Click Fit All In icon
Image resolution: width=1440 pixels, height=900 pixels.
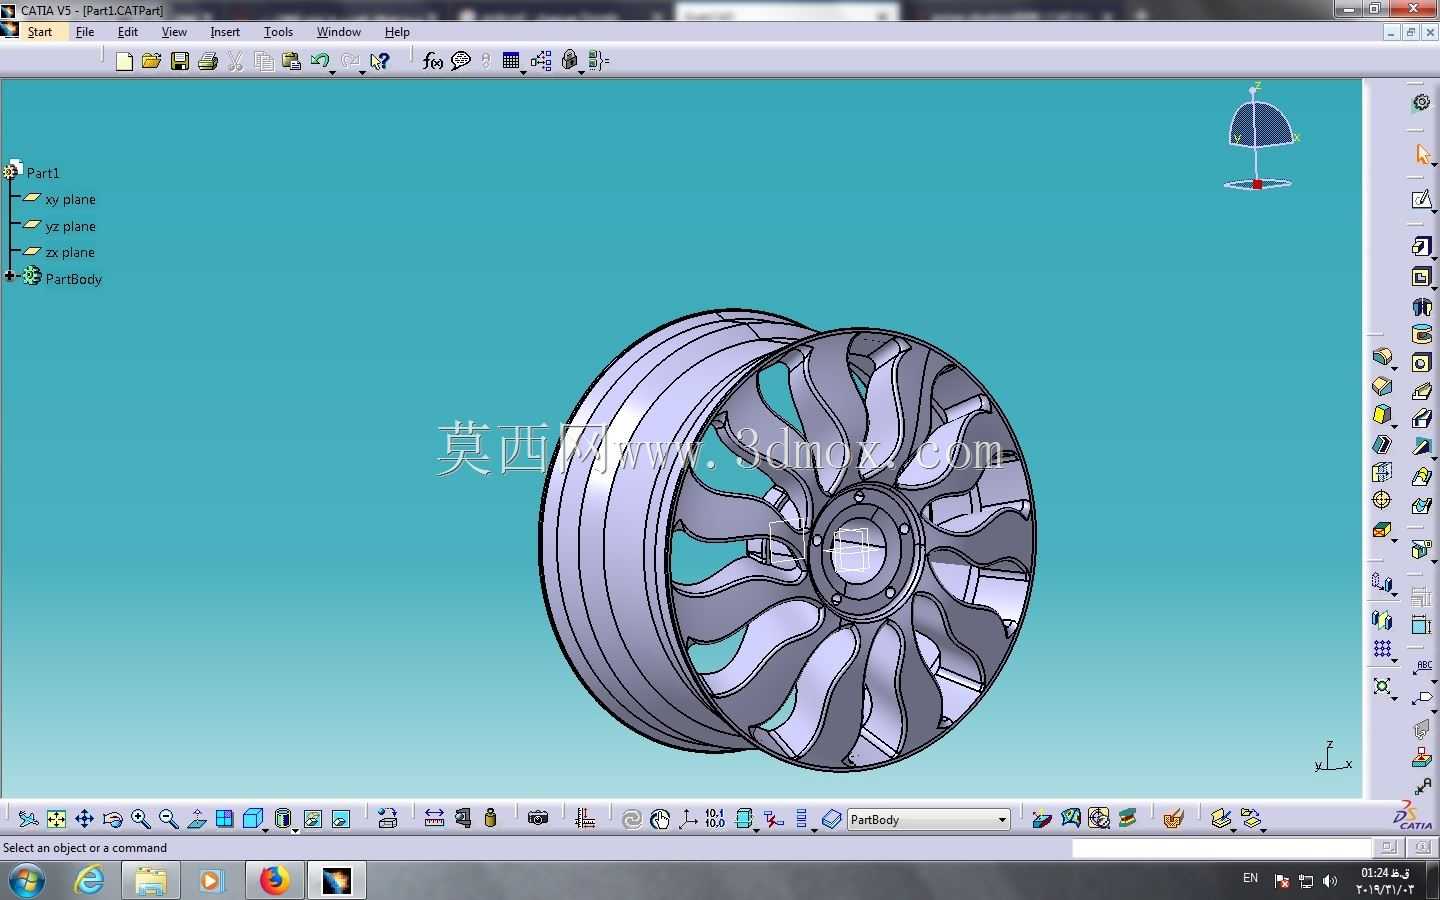(56, 819)
